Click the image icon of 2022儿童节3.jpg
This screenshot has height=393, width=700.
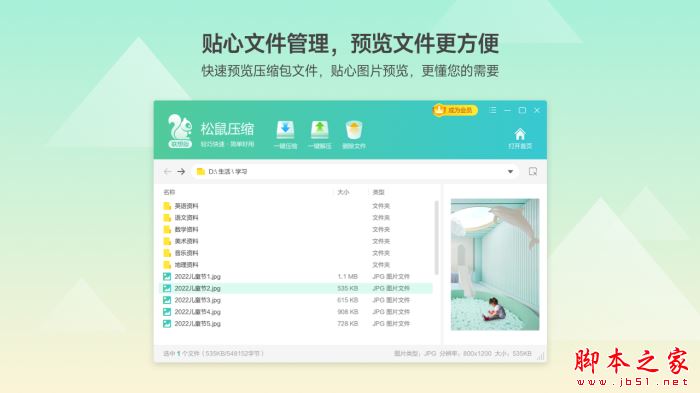(x=167, y=300)
